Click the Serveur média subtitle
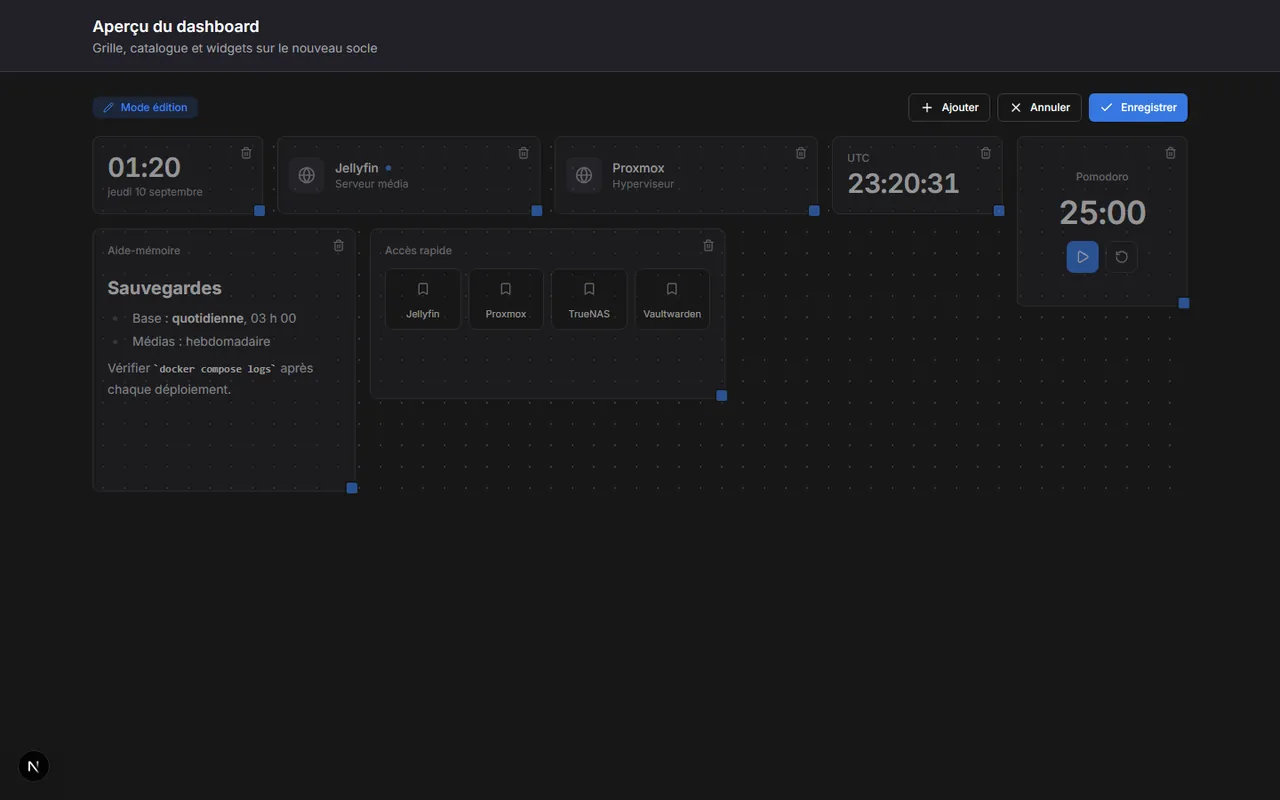 pos(372,184)
